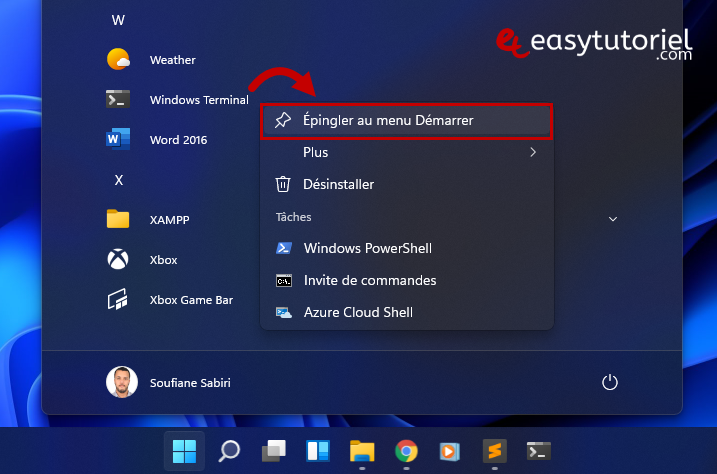Viewport: 717px width, 474px height.
Task: Open Search from the taskbar
Action: click(229, 451)
